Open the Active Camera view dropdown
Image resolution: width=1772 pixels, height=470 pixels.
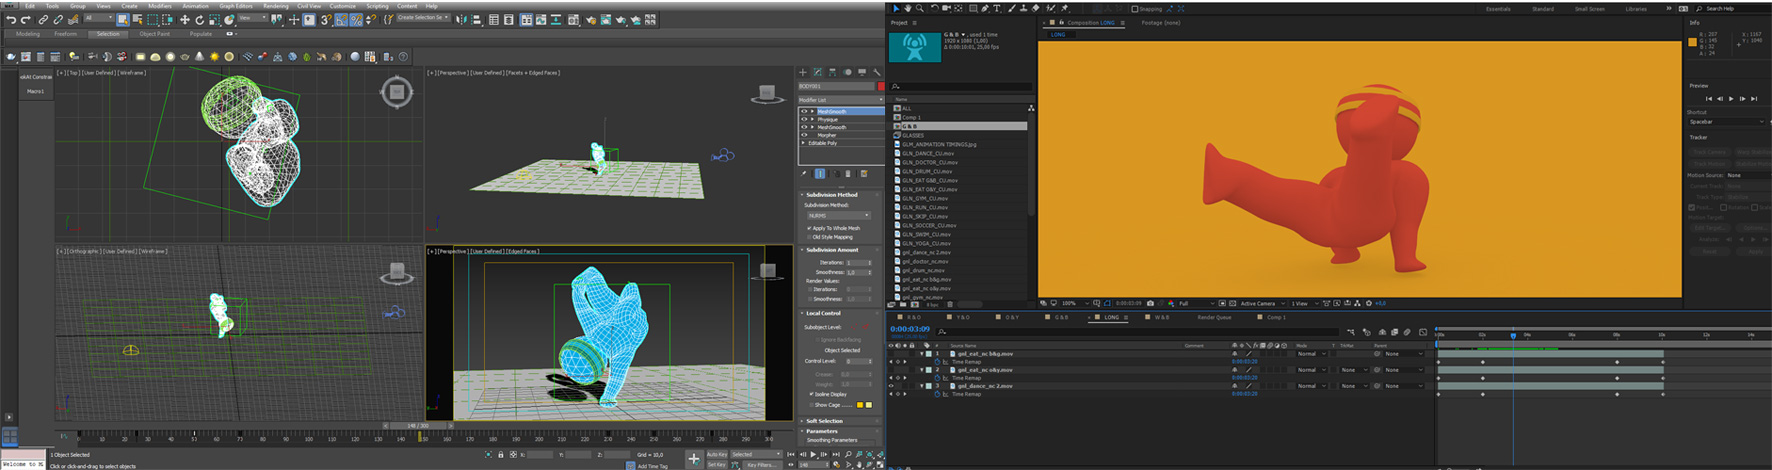1260,303
